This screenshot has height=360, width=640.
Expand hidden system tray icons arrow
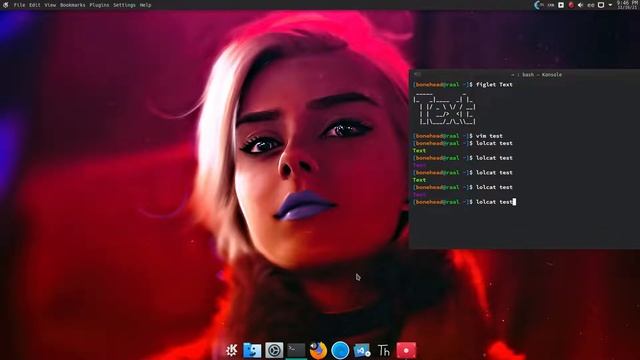pos(610,5)
